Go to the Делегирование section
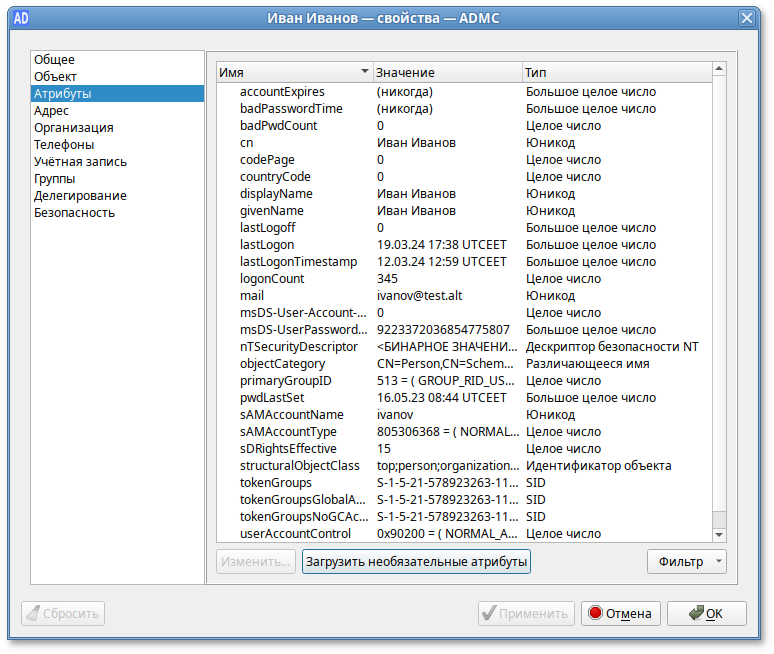Image resolution: width=774 pixels, height=654 pixels. (x=80, y=195)
